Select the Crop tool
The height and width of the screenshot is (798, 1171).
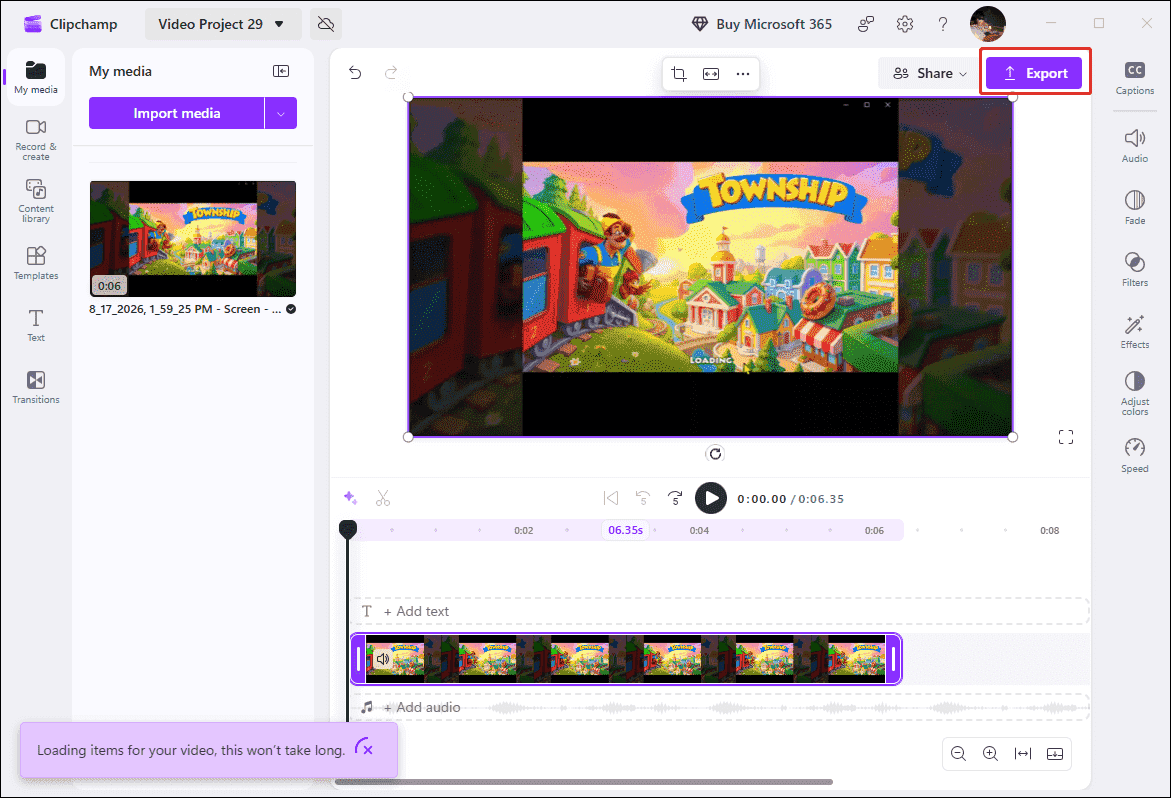coord(679,74)
